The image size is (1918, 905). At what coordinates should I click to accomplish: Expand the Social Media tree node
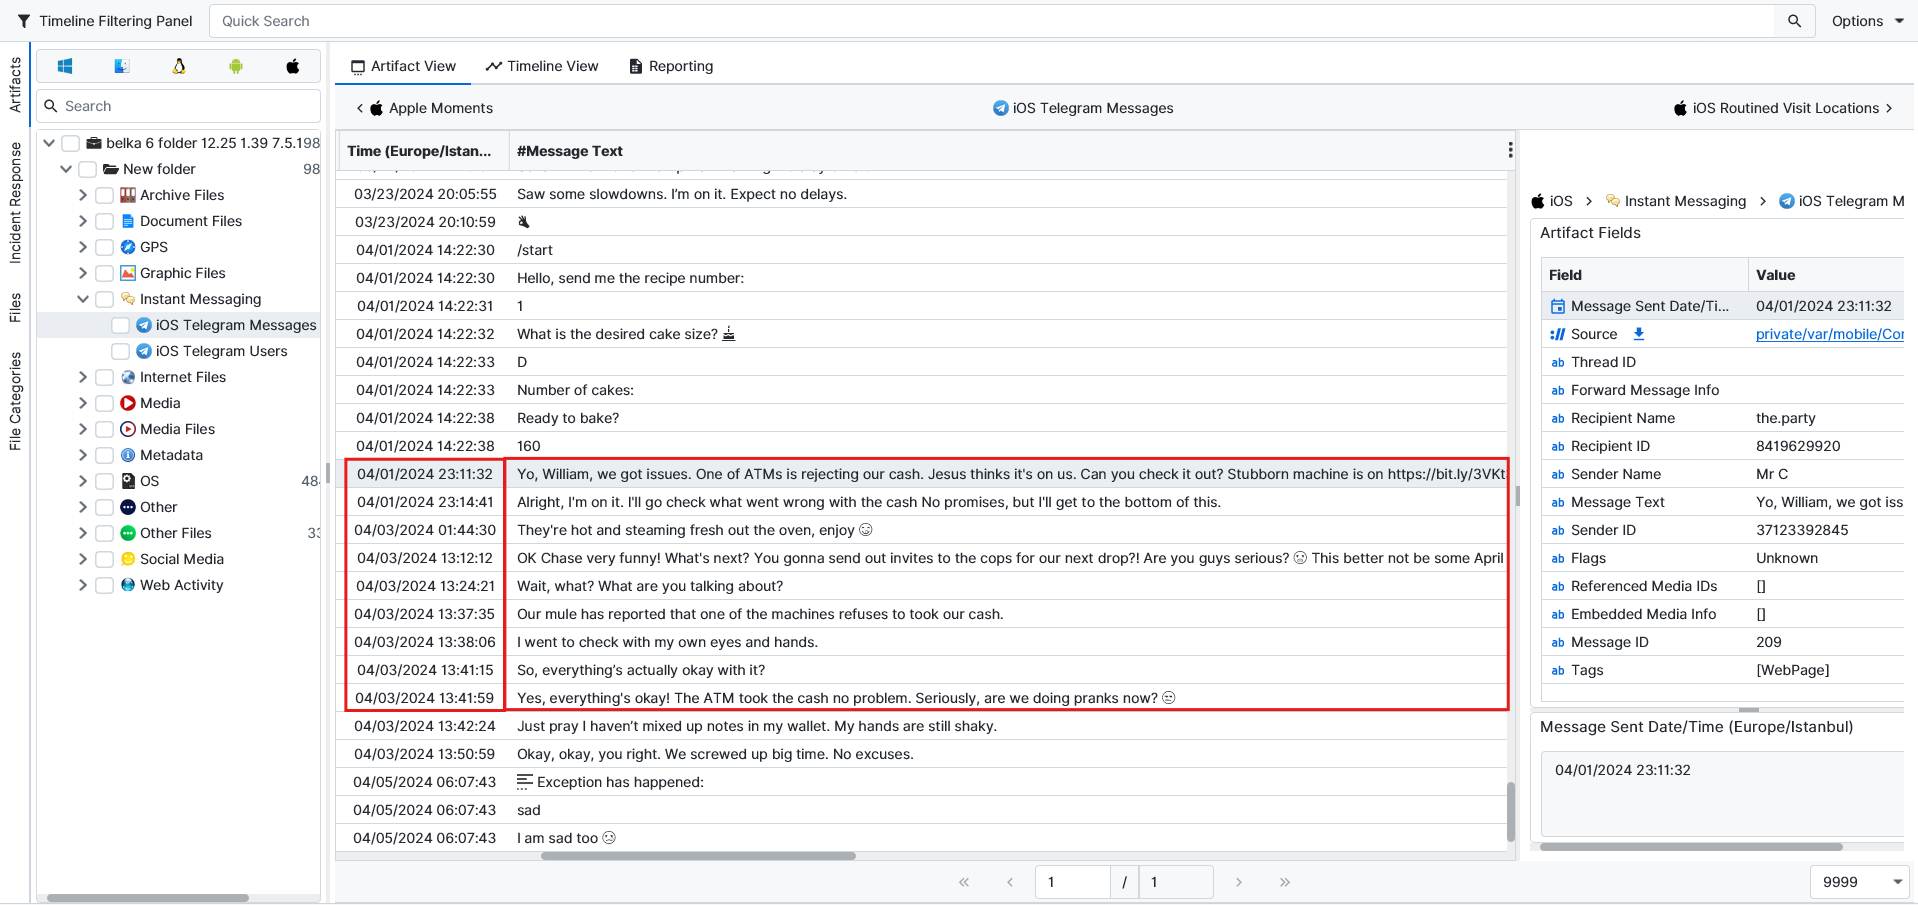(83, 559)
